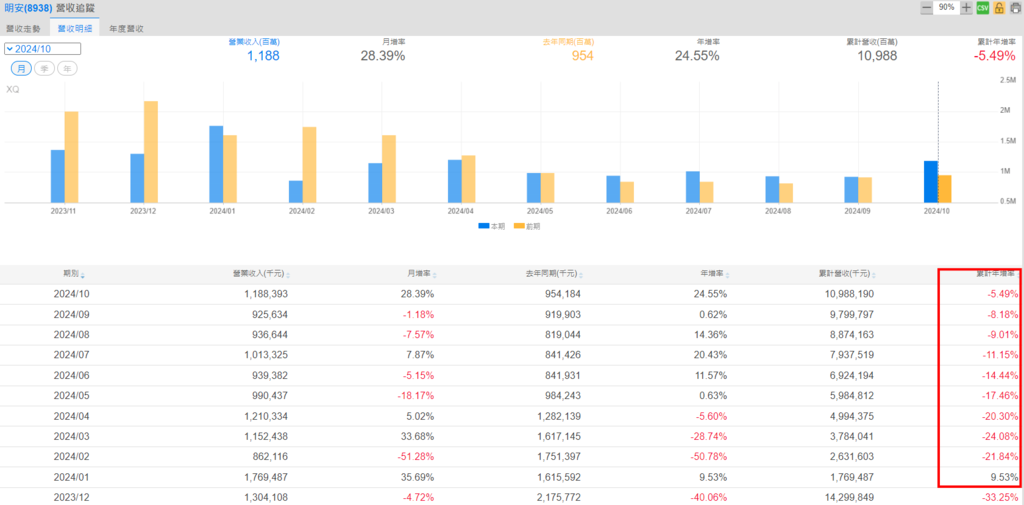Click the -50.78% yearly growth cell
1024x505 pixels.
click(709, 457)
